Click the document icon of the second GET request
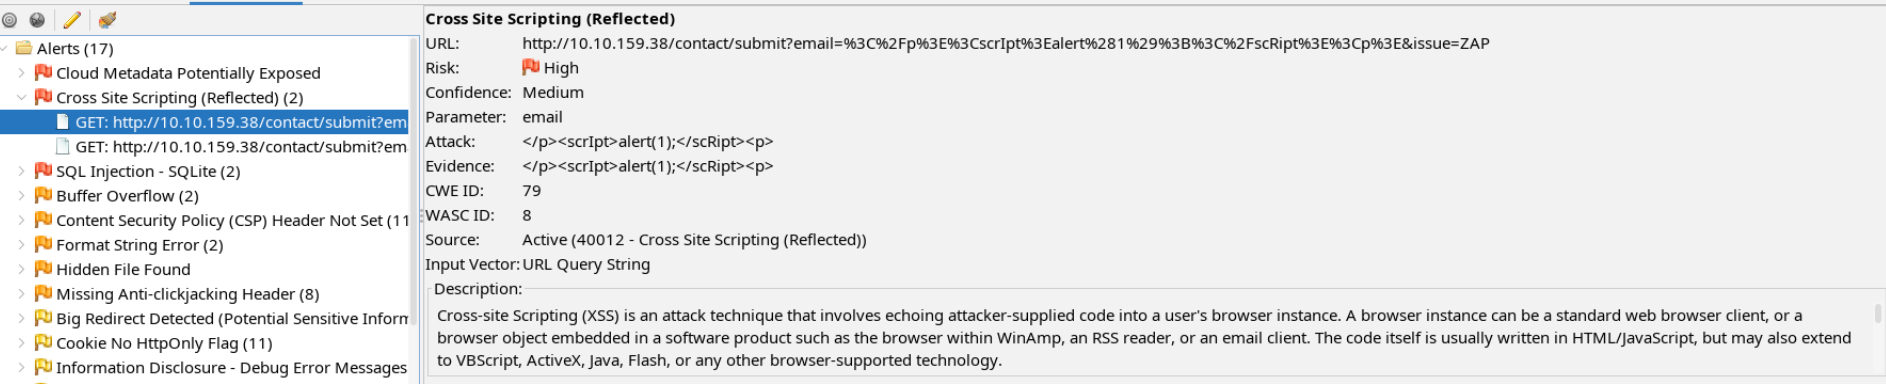The width and height of the screenshot is (1886, 384). 63,146
